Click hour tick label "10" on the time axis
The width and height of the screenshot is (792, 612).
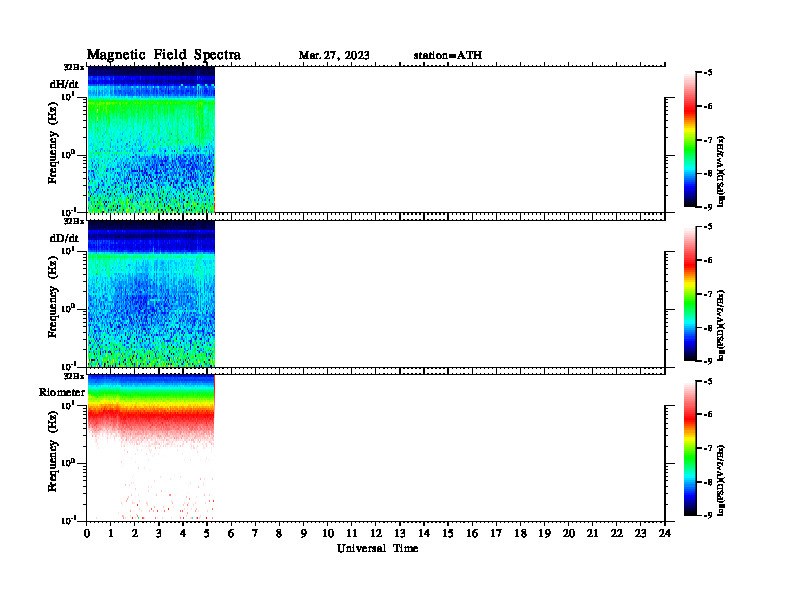click(x=328, y=533)
